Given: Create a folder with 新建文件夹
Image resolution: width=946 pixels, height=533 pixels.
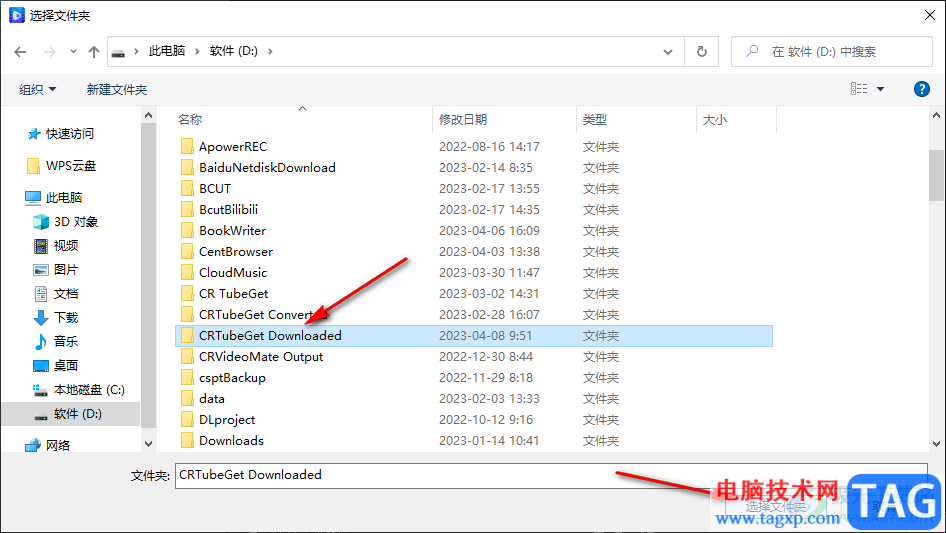Looking at the screenshot, I should [116, 89].
